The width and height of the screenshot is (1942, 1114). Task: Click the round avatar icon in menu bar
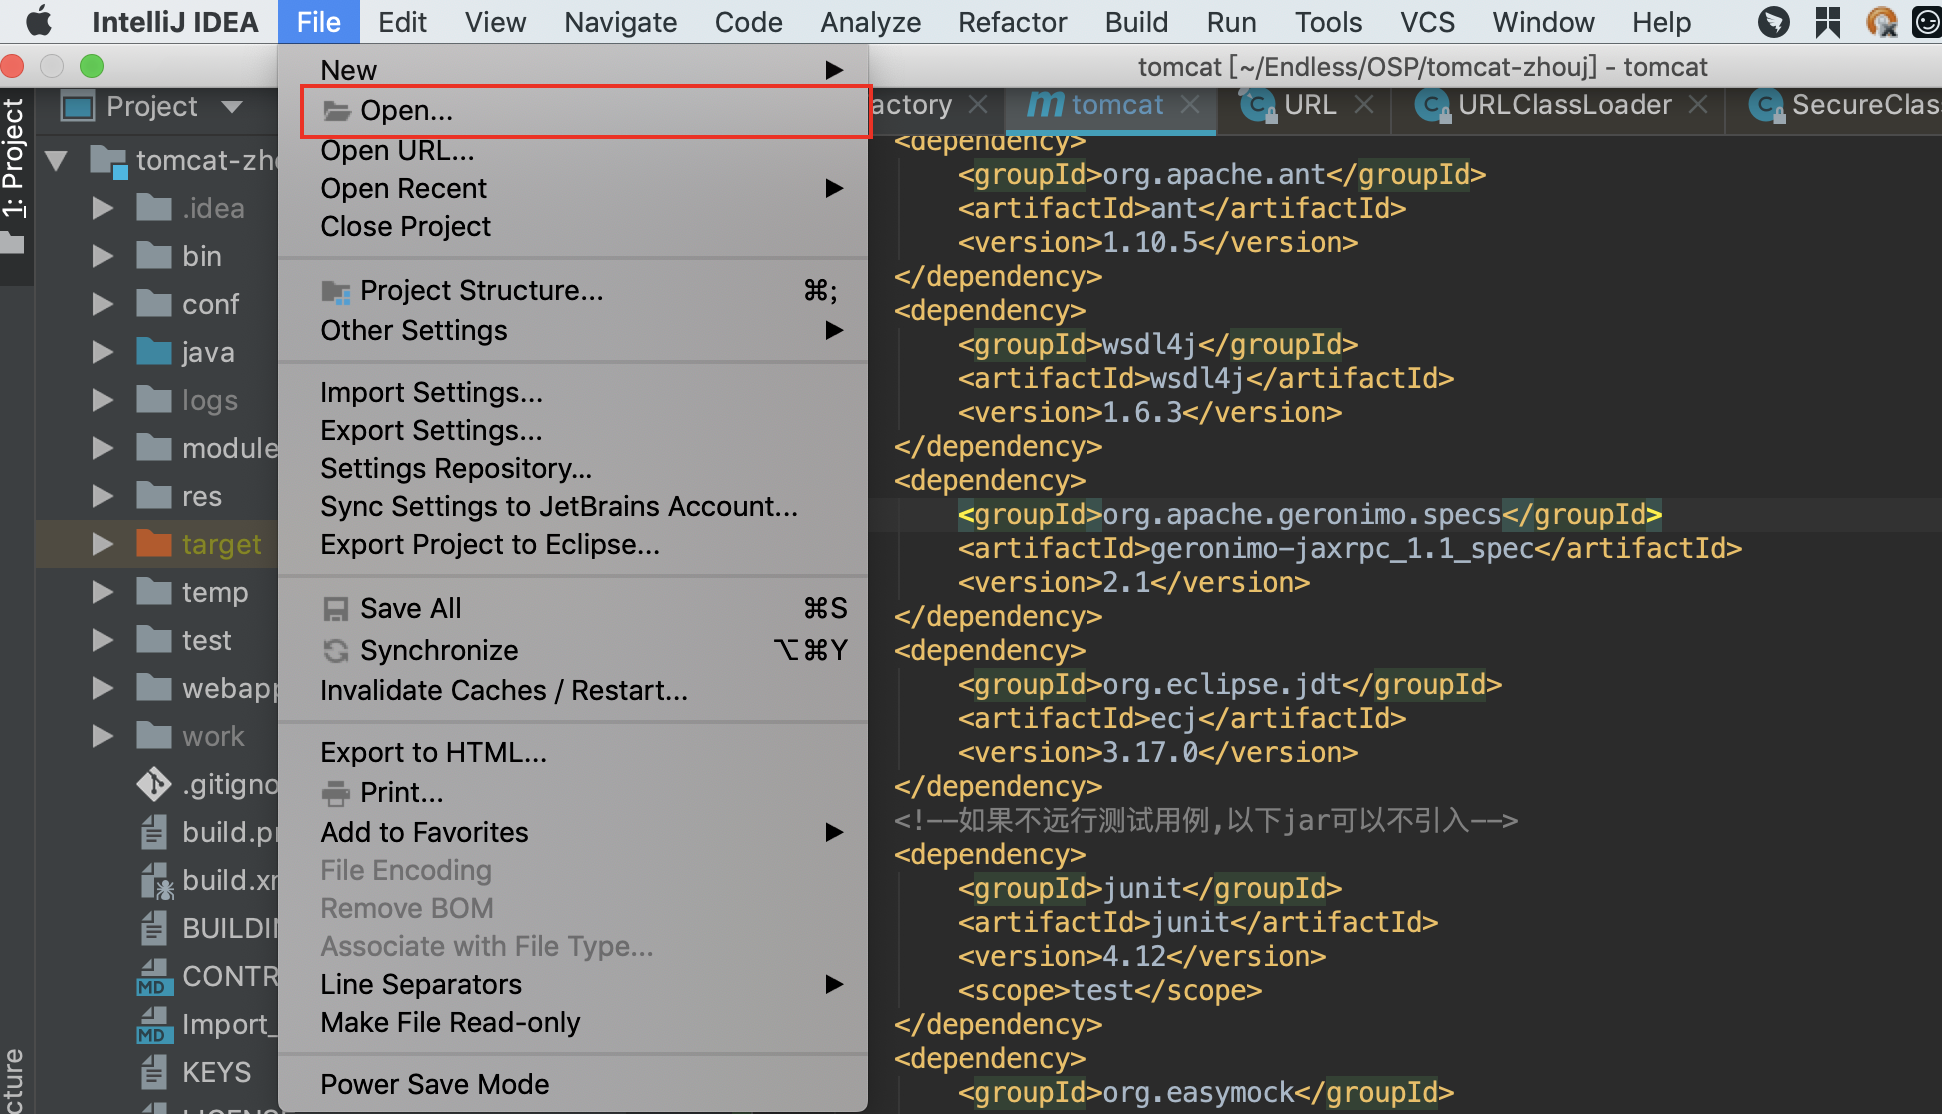click(x=1881, y=21)
